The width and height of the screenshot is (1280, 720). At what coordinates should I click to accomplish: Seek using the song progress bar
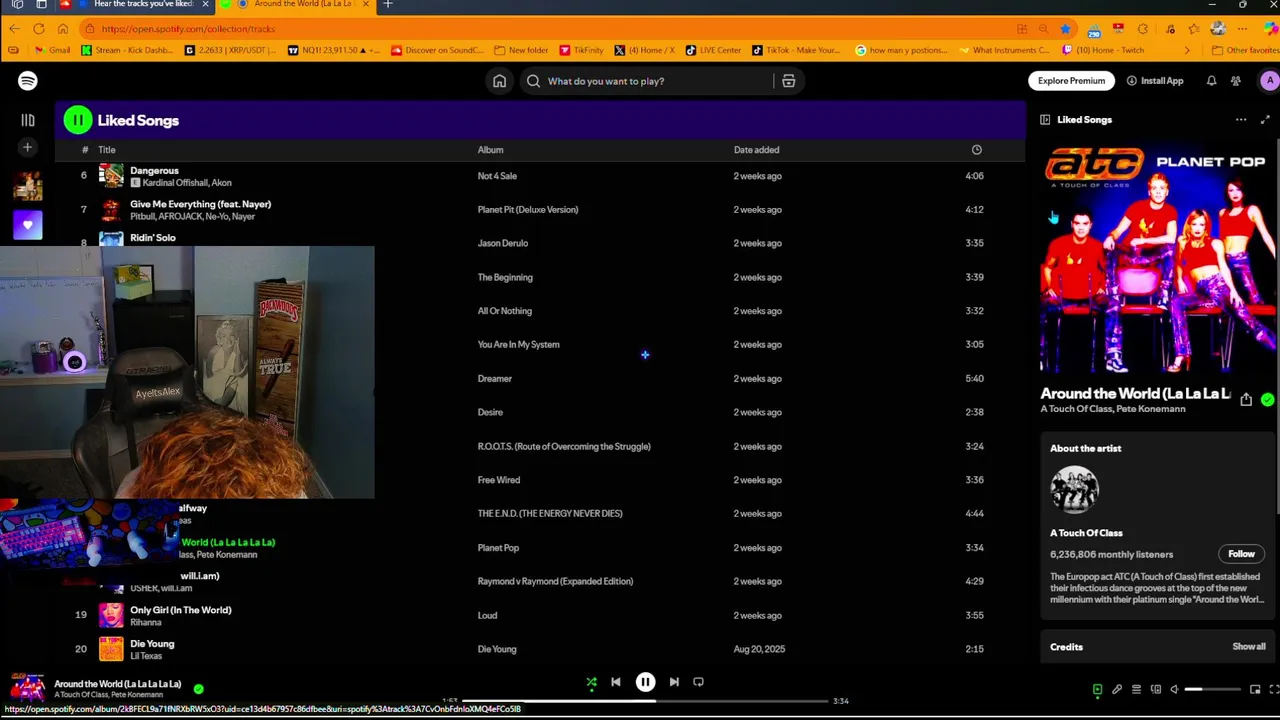[645, 701]
